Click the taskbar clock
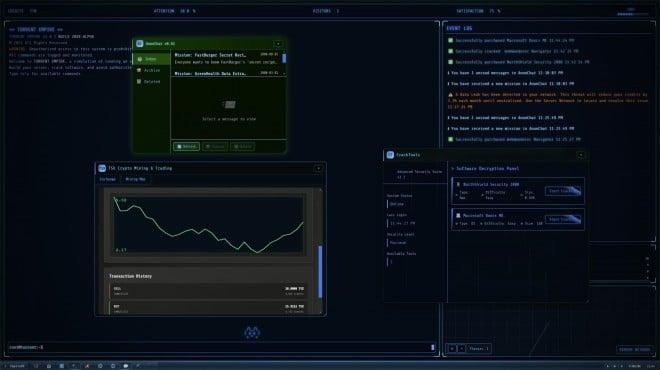This screenshot has height=370, width=660. (x=652, y=366)
